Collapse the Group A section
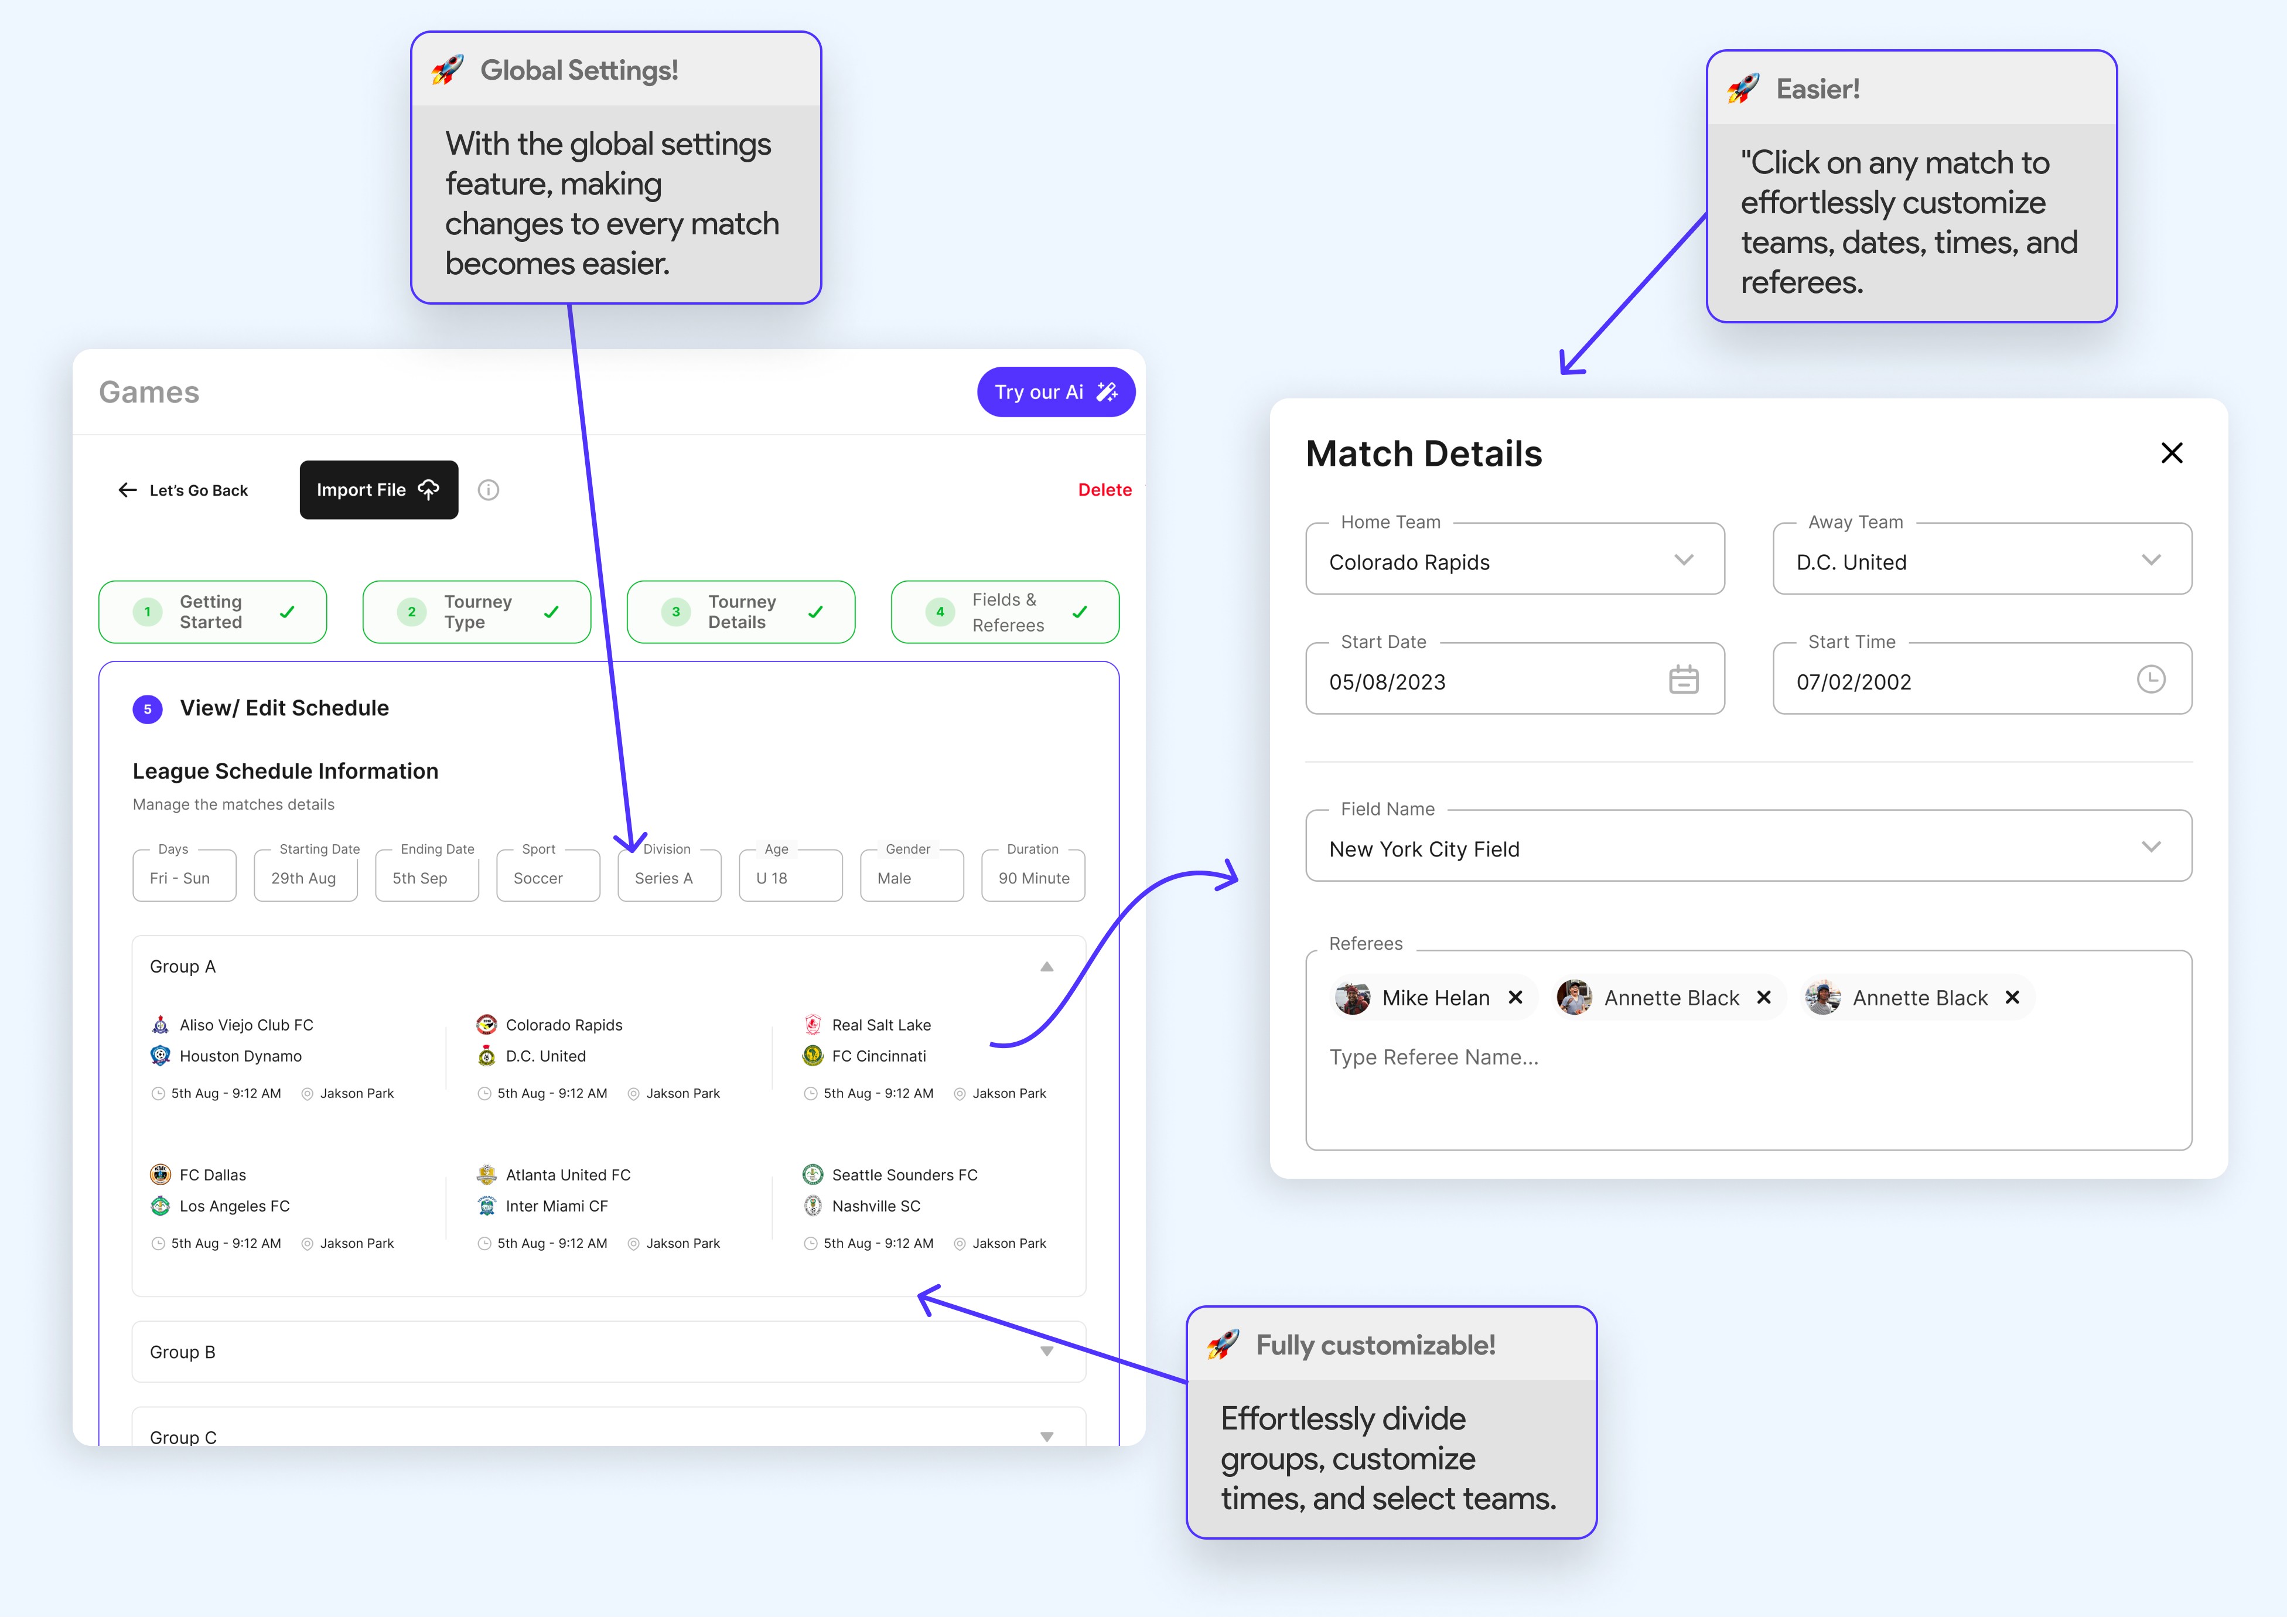The width and height of the screenshot is (2287, 1624). [1046, 967]
